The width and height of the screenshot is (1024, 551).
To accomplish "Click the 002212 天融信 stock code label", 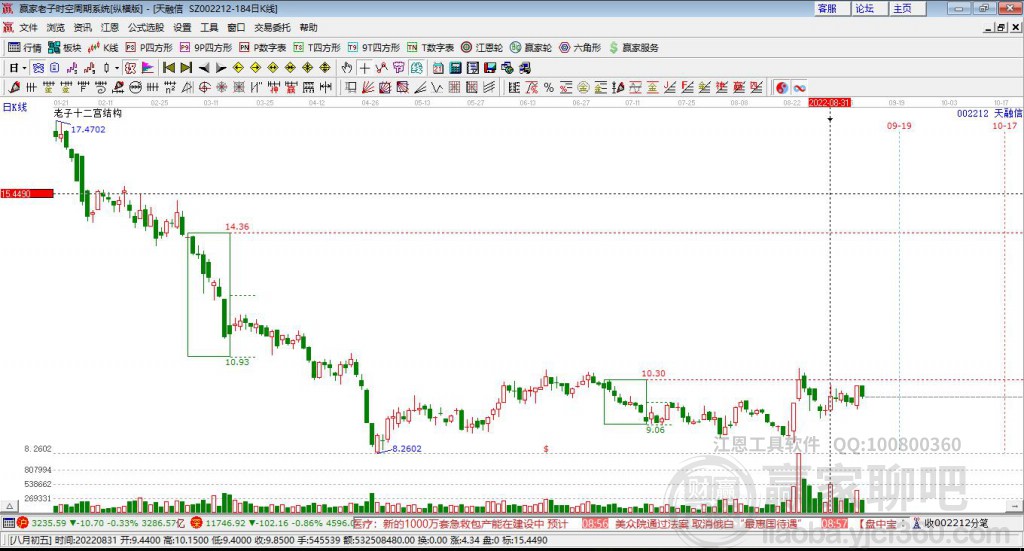I will click(x=989, y=114).
